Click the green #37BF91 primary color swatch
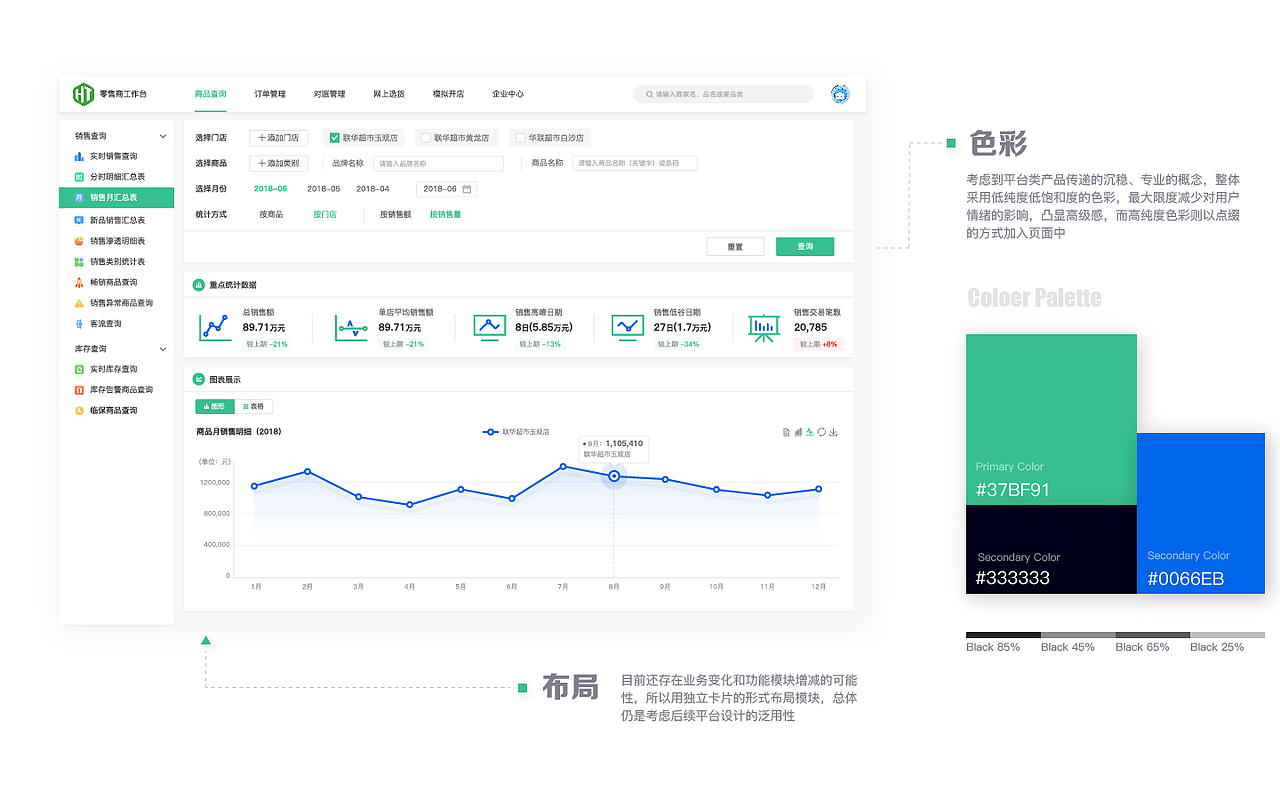Screen dimensions: 1280x800 tap(1051, 419)
